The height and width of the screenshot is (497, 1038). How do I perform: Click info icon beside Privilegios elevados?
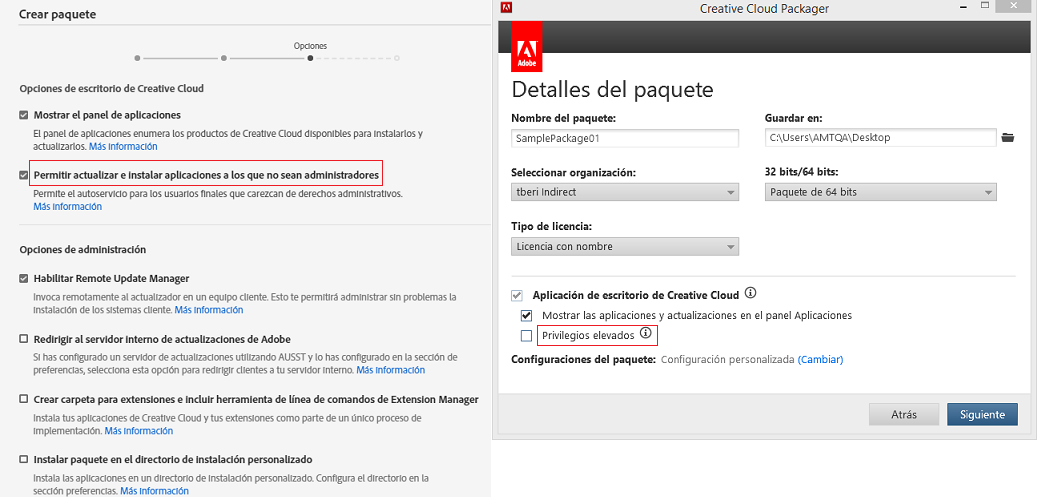coord(645,333)
